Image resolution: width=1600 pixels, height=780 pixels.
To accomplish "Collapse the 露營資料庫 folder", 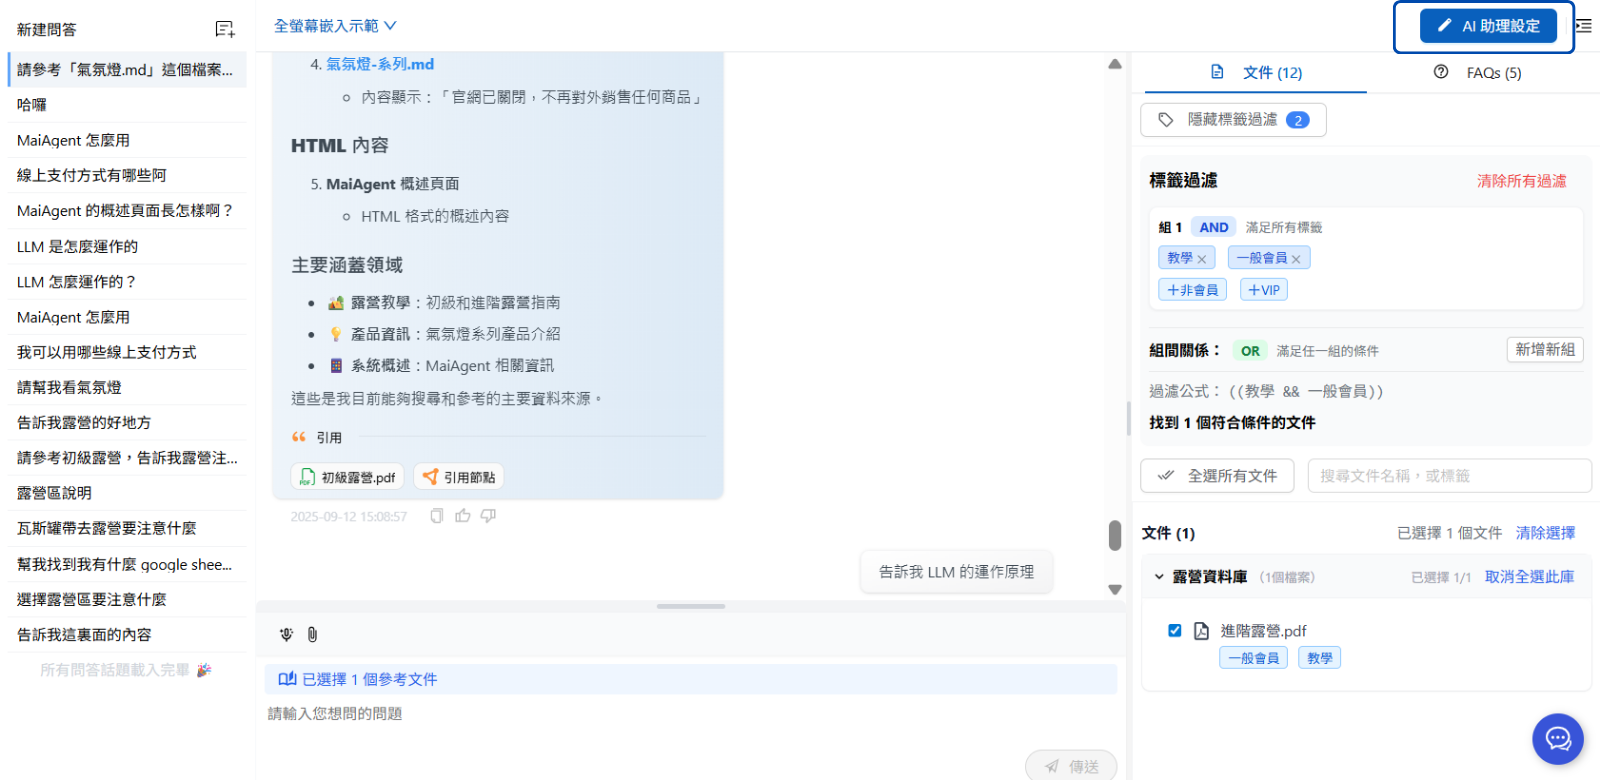I will pyautogui.click(x=1159, y=577).
